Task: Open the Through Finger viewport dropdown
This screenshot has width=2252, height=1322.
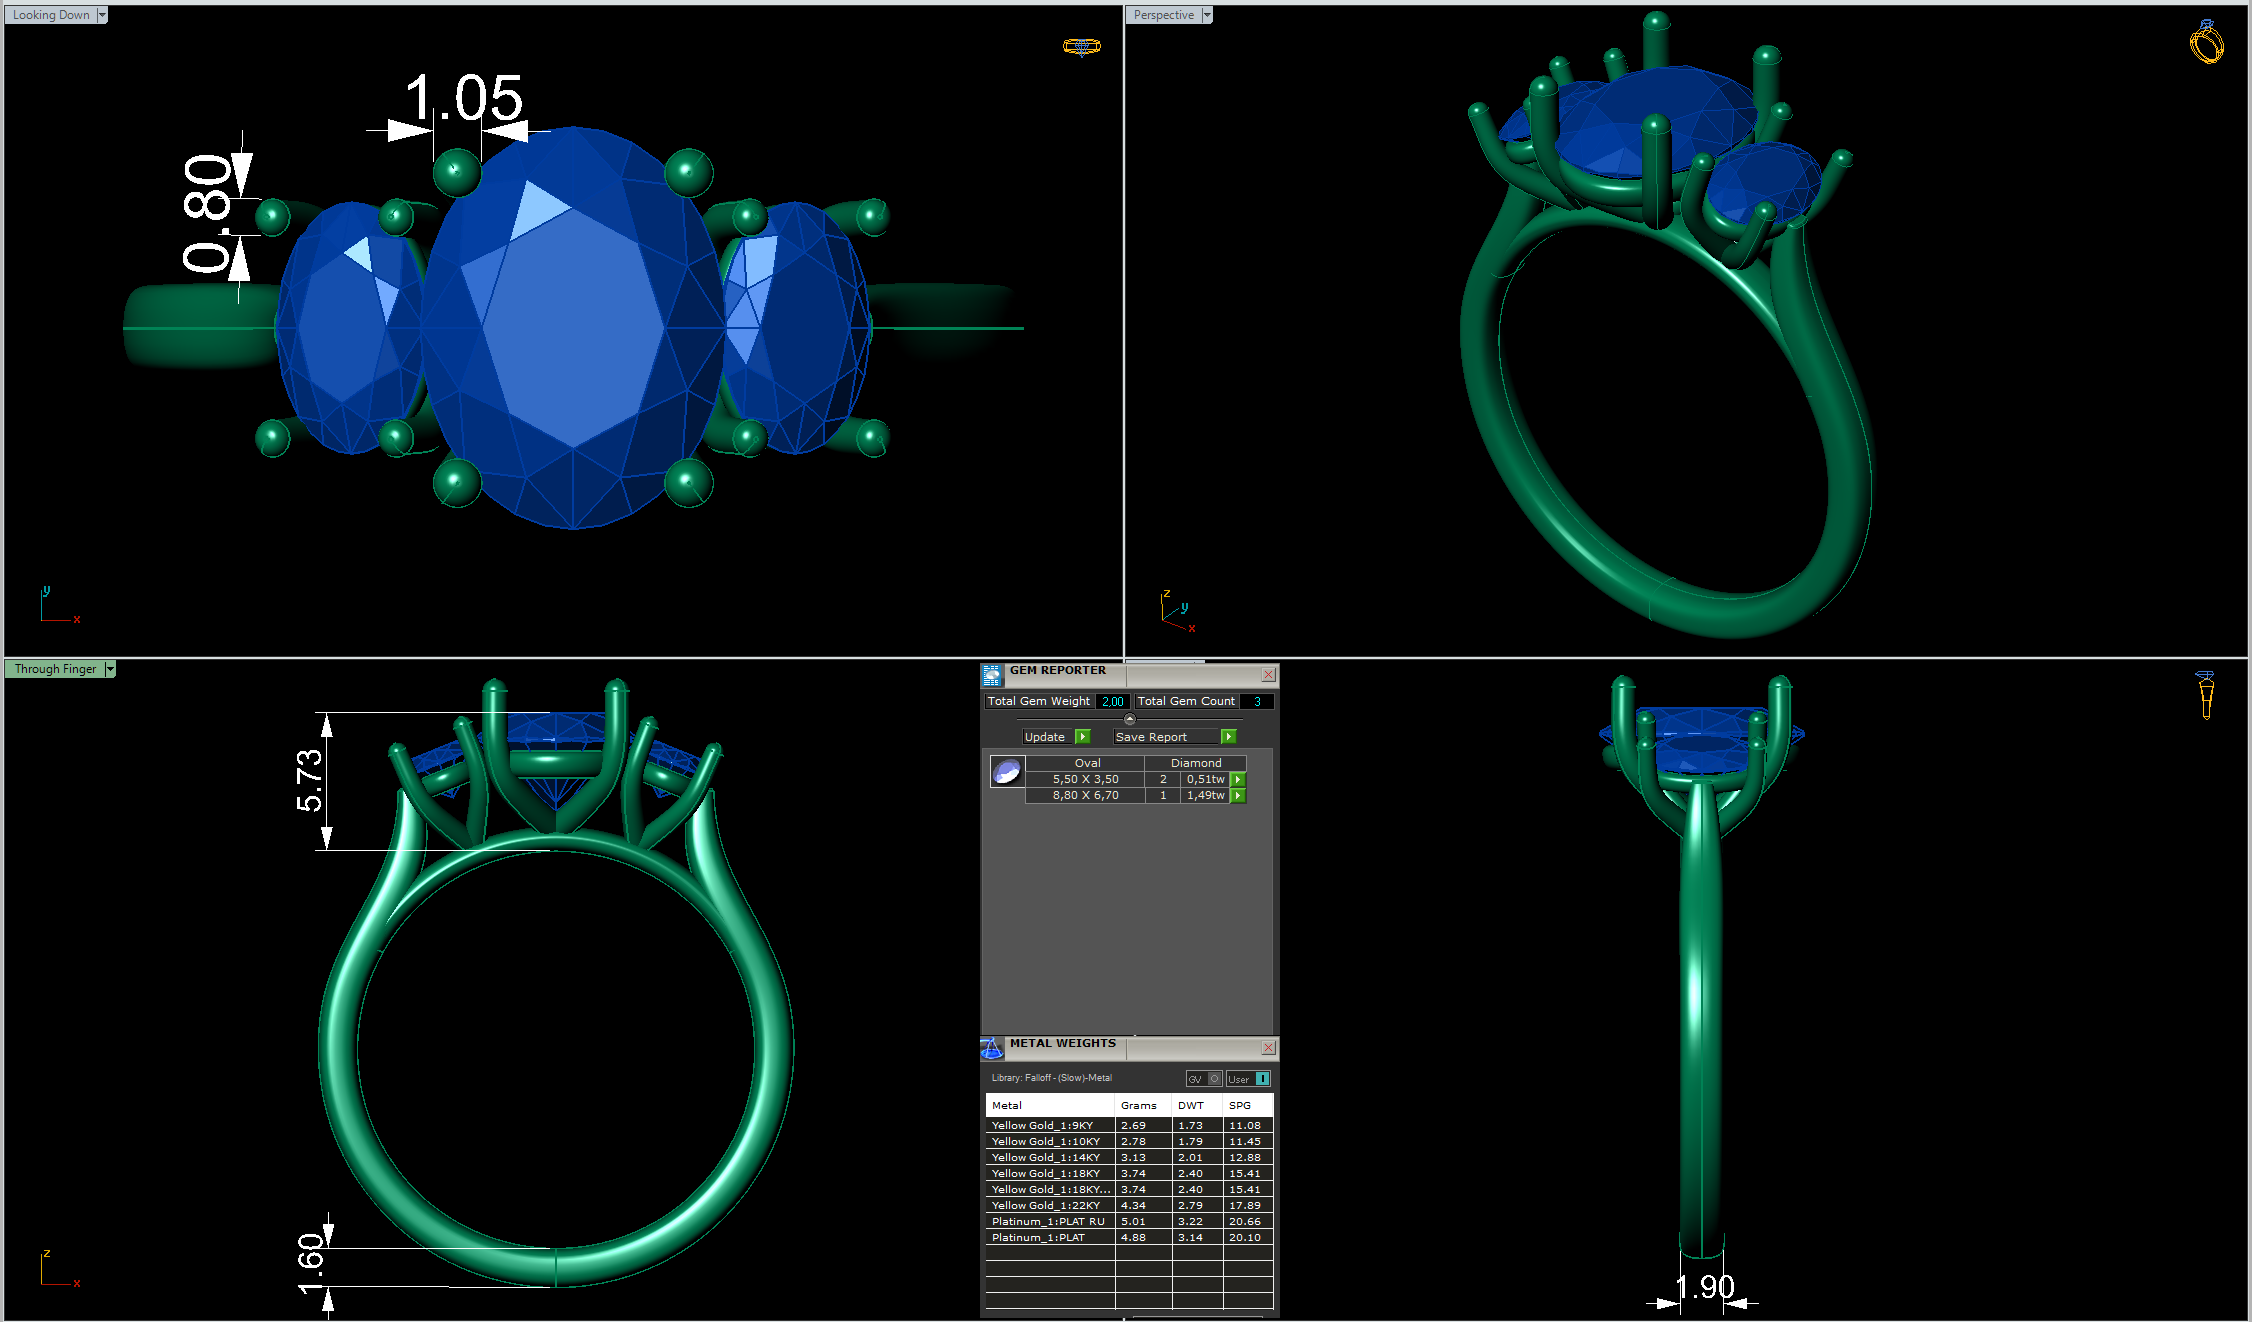Action: point(110,669)
